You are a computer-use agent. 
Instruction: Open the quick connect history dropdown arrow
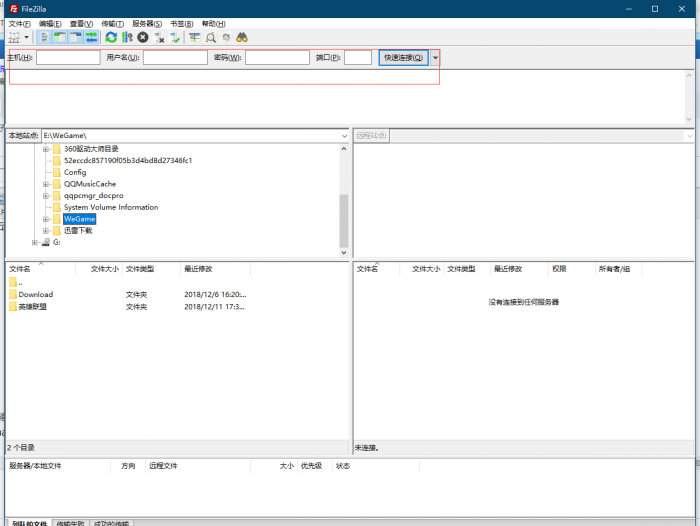point(435,58)
